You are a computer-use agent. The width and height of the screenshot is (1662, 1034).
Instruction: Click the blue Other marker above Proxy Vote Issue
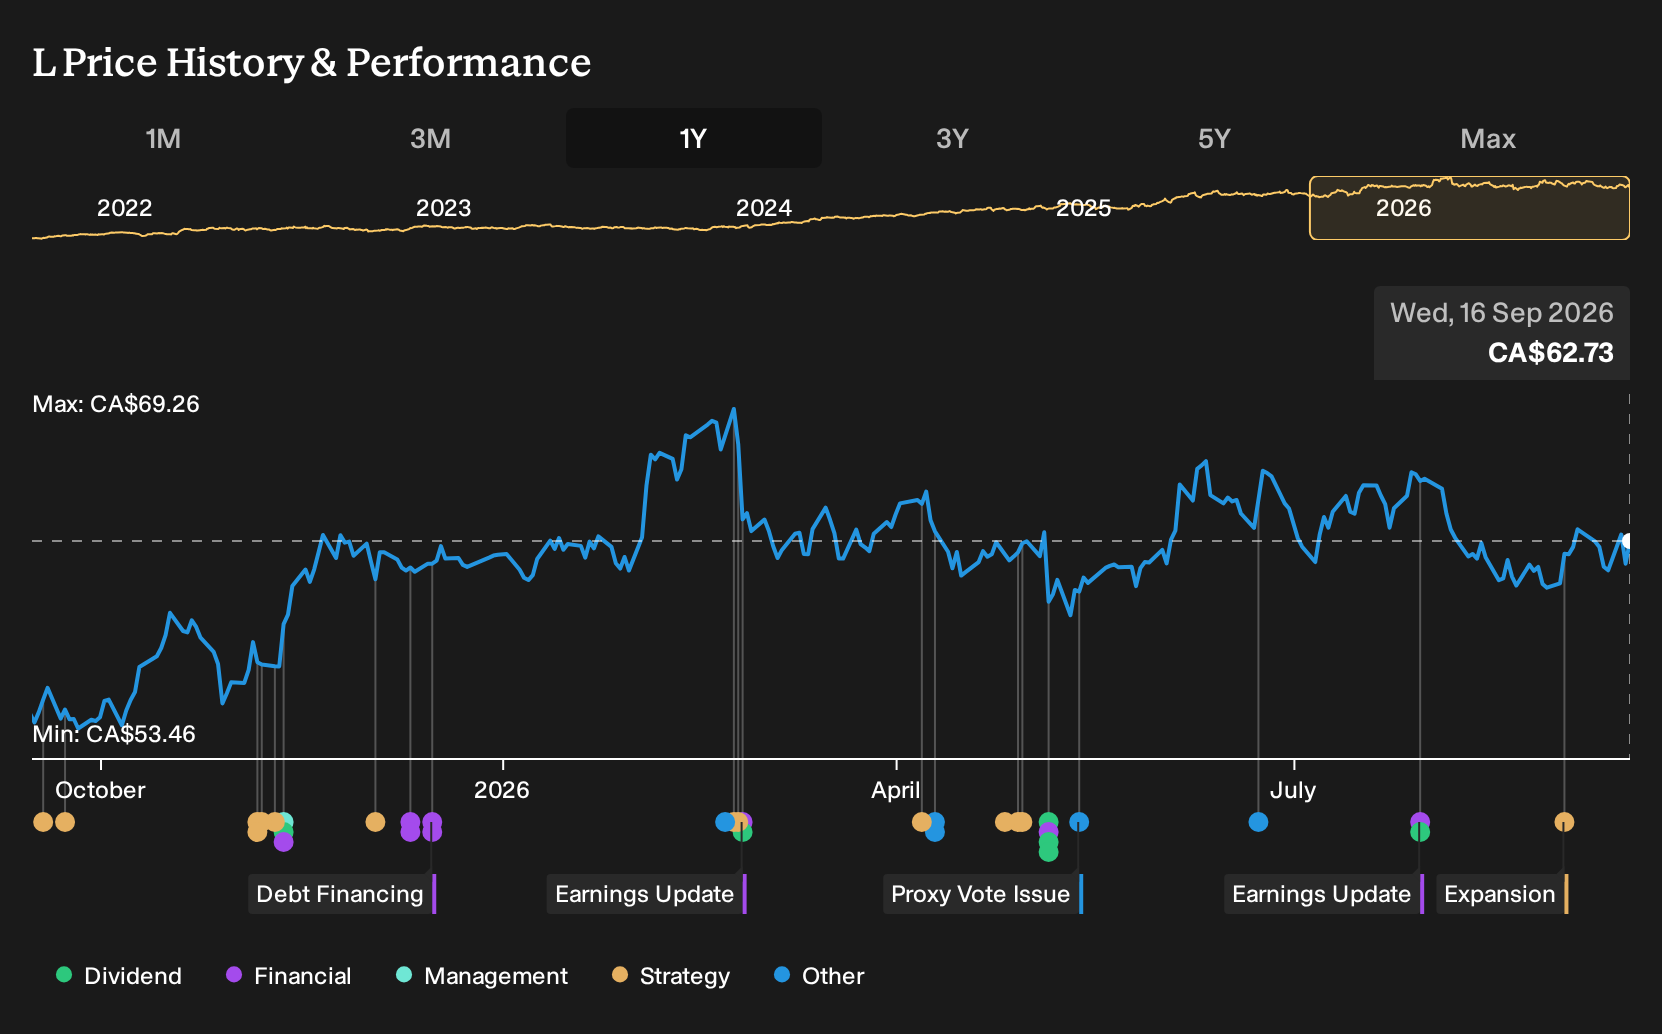click(1079, 822)
